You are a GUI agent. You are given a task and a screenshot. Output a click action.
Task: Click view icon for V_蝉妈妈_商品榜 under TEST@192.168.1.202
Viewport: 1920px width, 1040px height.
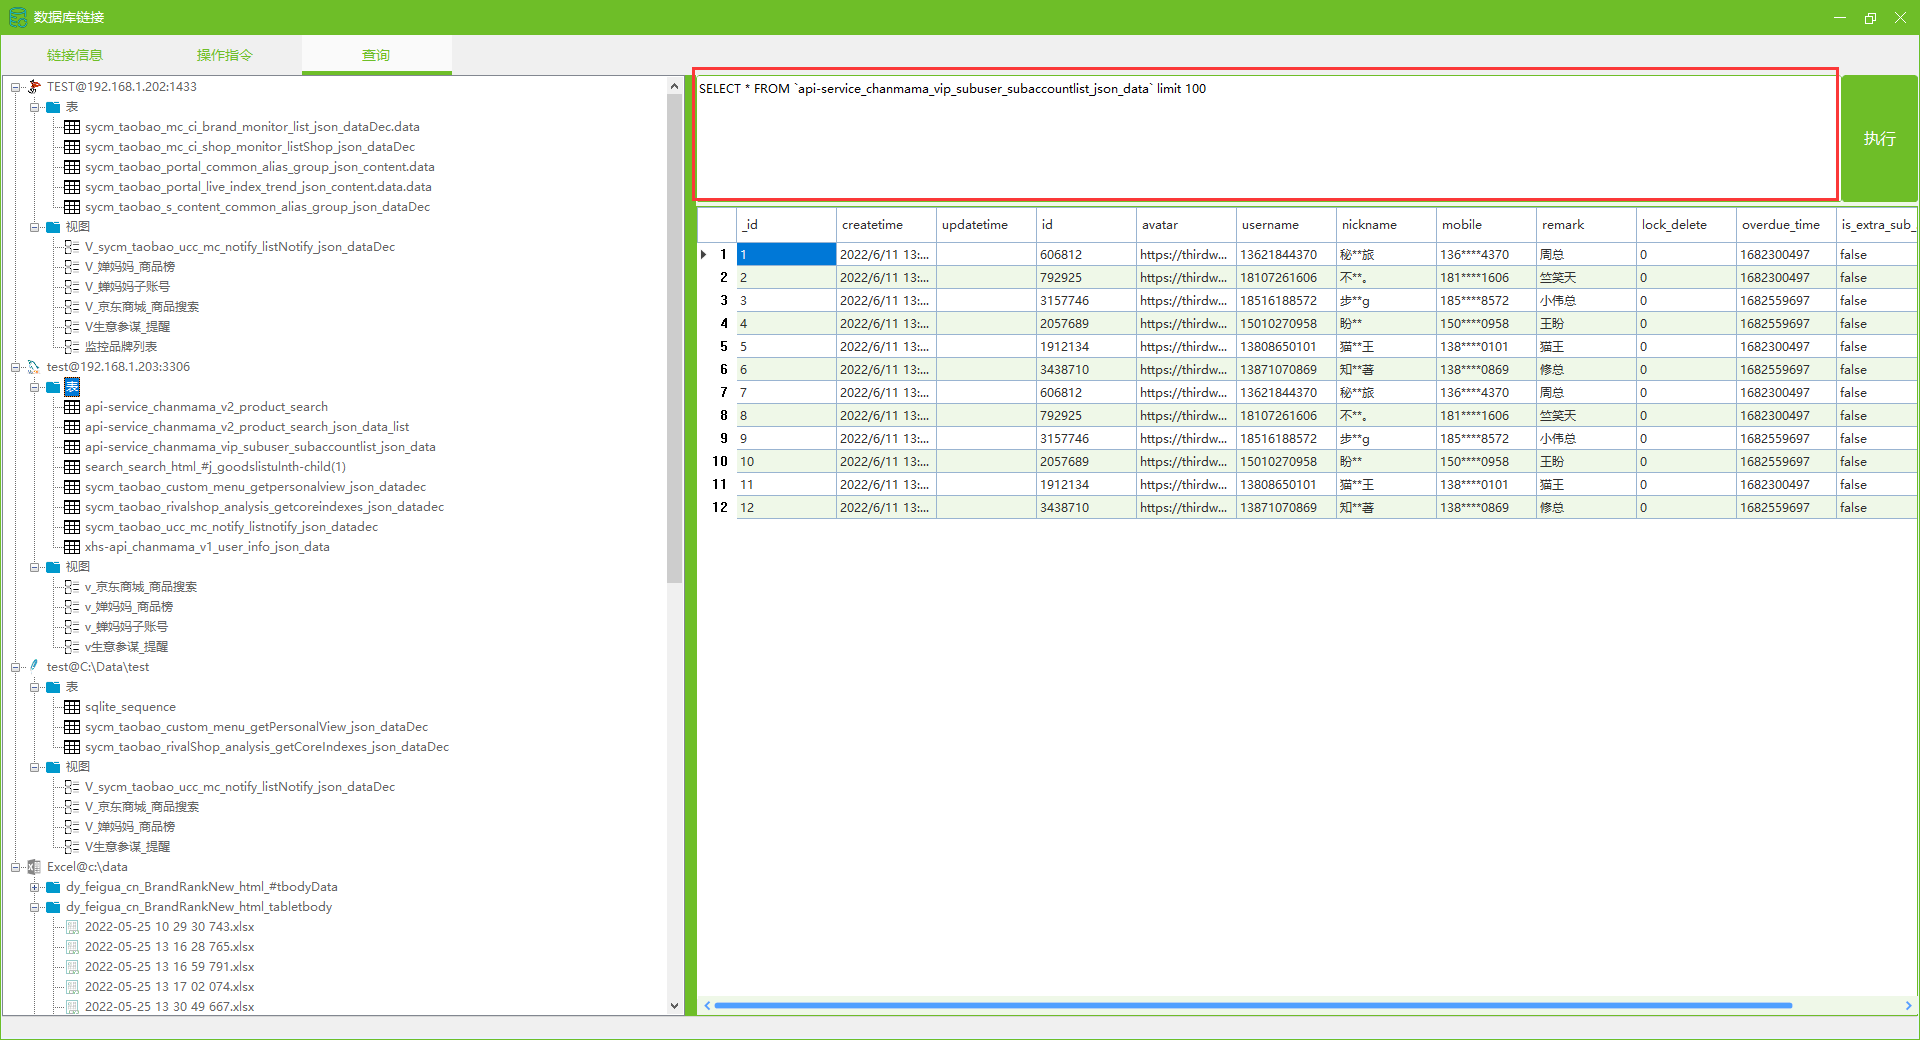click(x=72, y=267)
